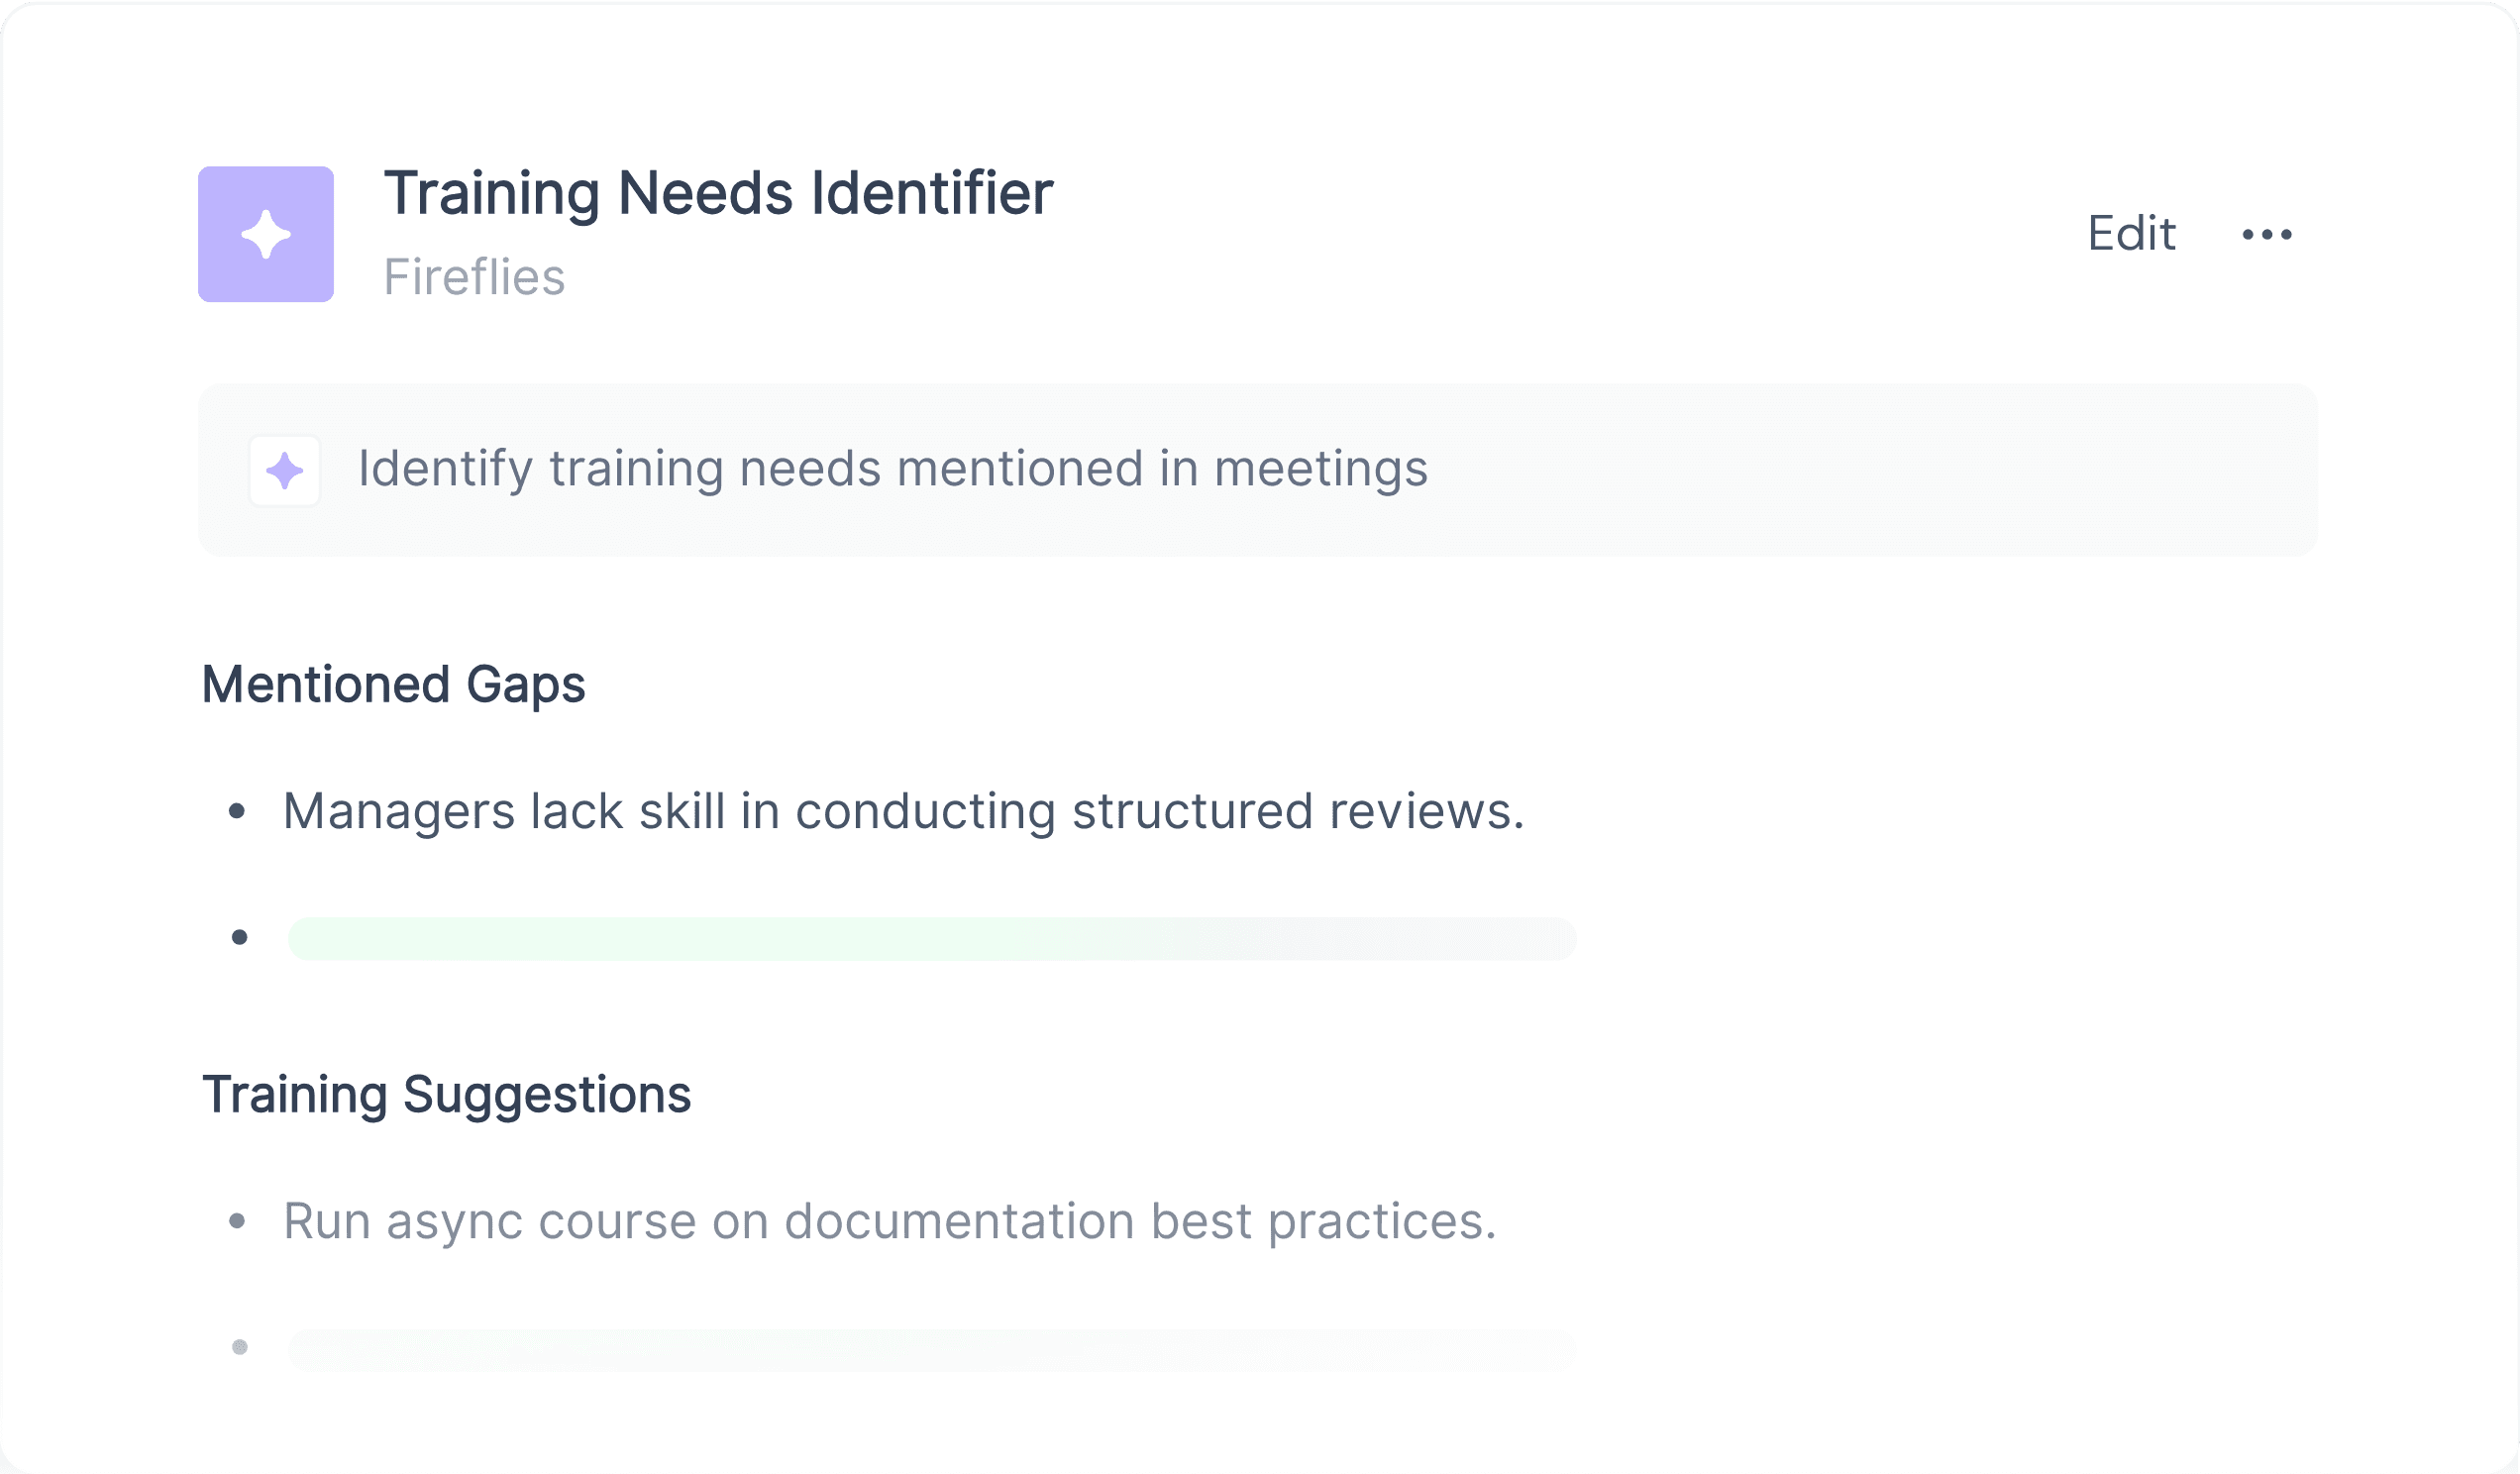Image resolution: width=2520 pixels, height=1474 pixels.
Task: Click the Edit button
Action: coord(2131,234)
